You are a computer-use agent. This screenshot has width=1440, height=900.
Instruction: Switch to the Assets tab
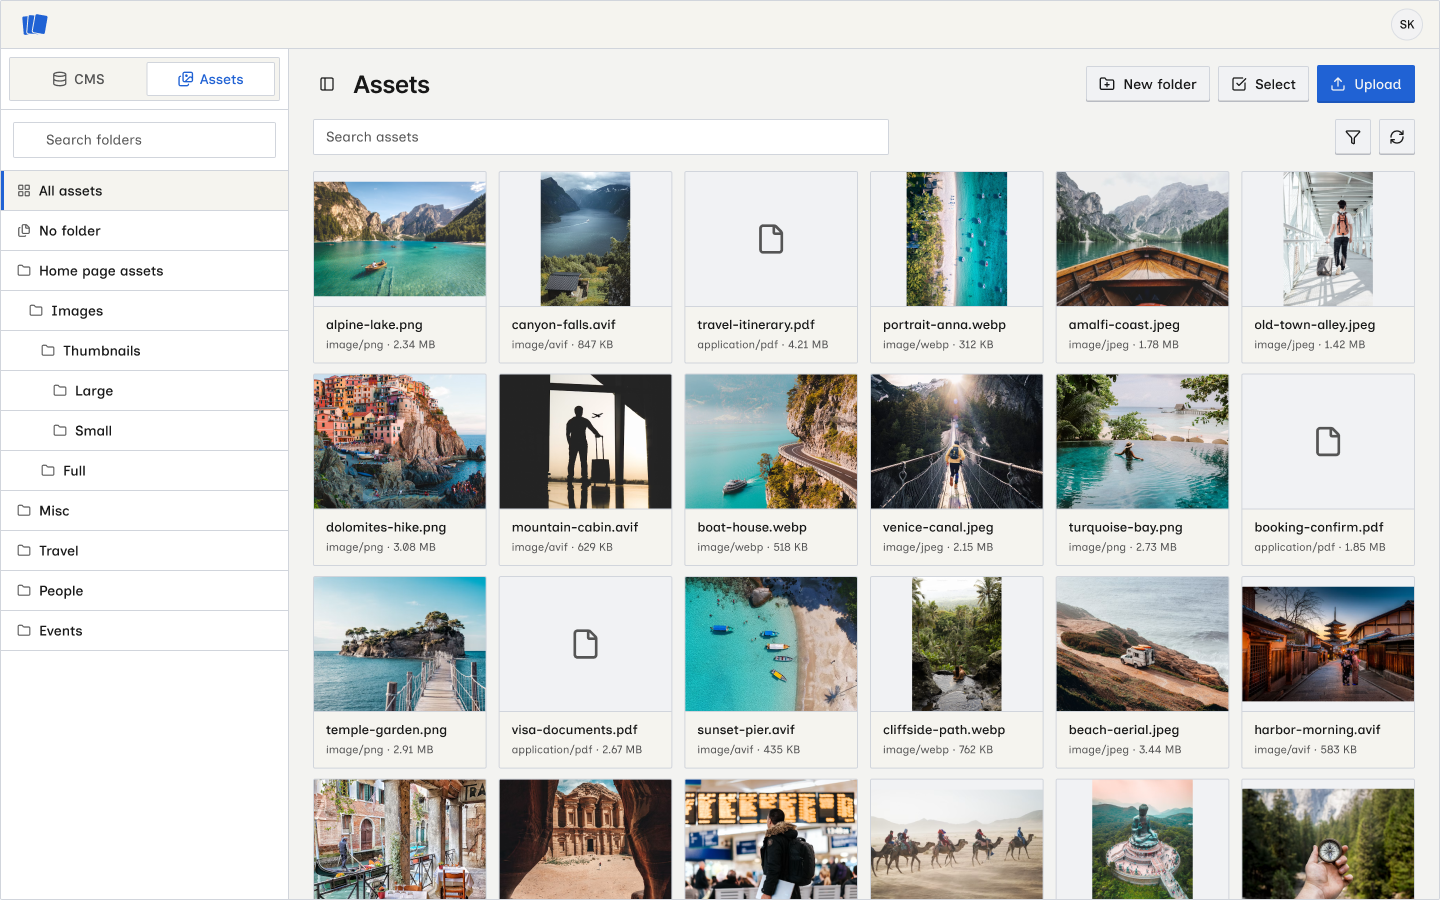211,79
